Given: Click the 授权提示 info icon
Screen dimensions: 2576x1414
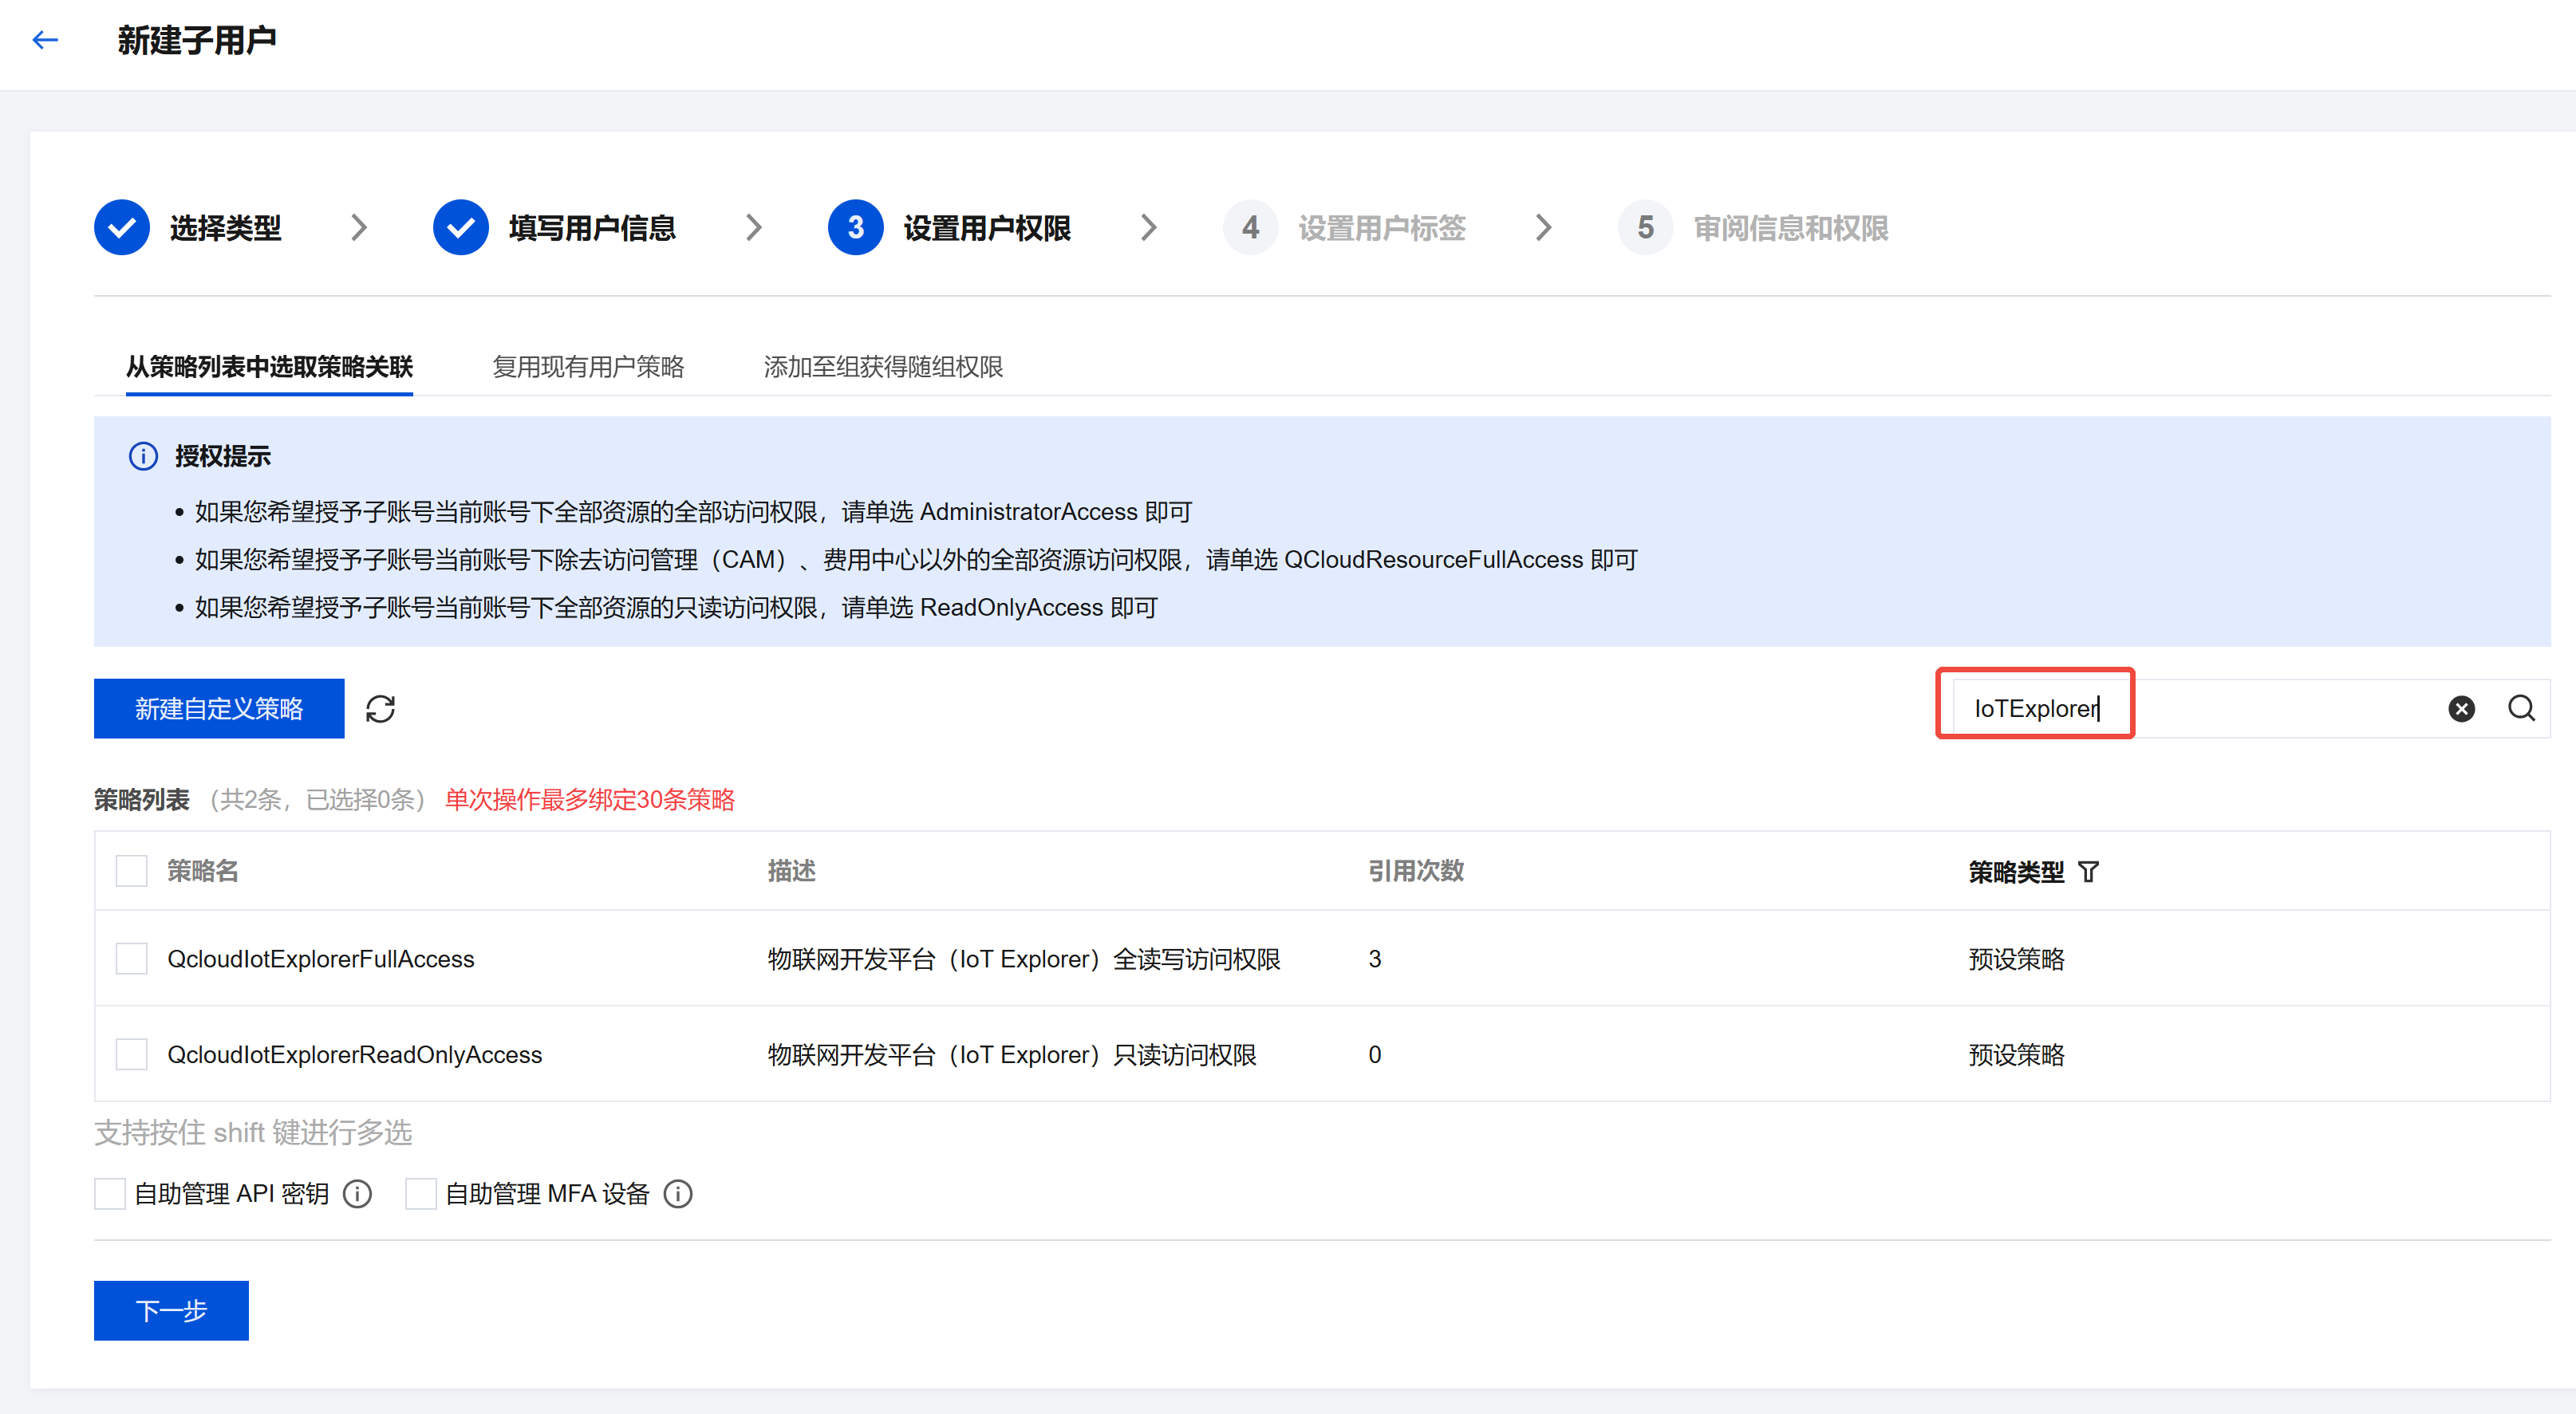Looking at the screenshot, I should tap(143, 456).
